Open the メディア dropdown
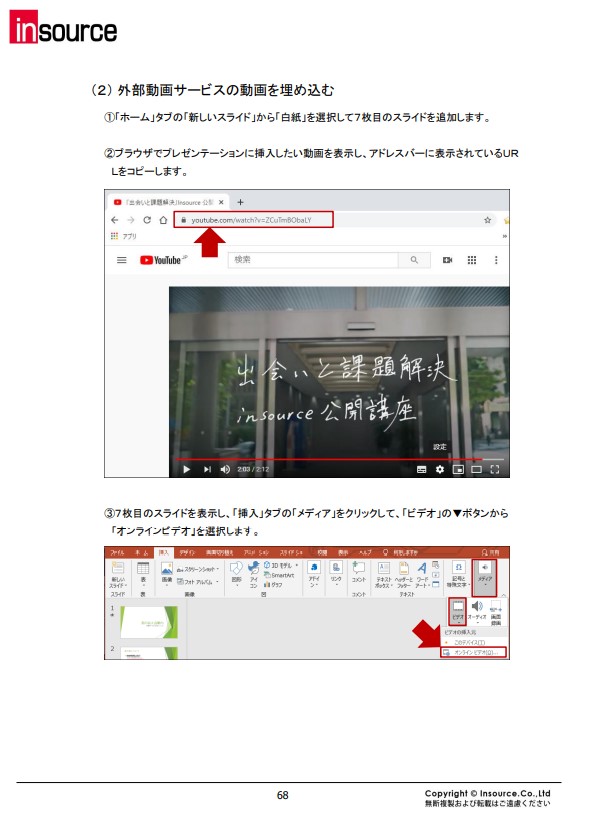This screenshot has width=590, height=835. click(x=485, y=577)
